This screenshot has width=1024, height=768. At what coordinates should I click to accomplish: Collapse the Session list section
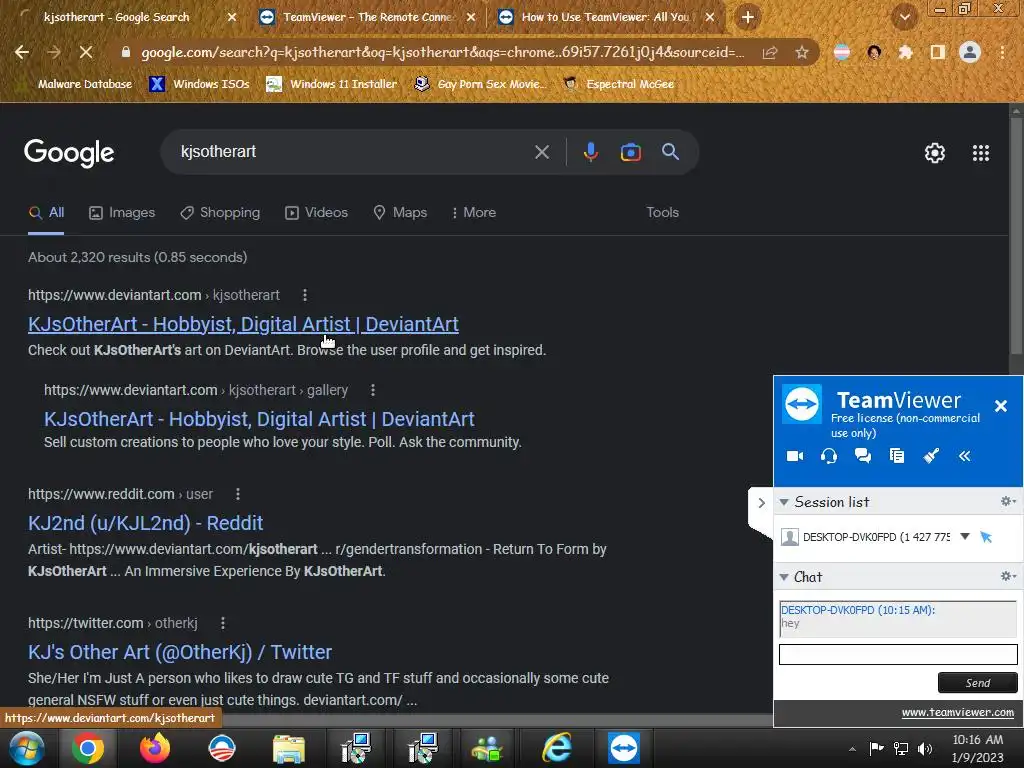(x=784, y=502)
